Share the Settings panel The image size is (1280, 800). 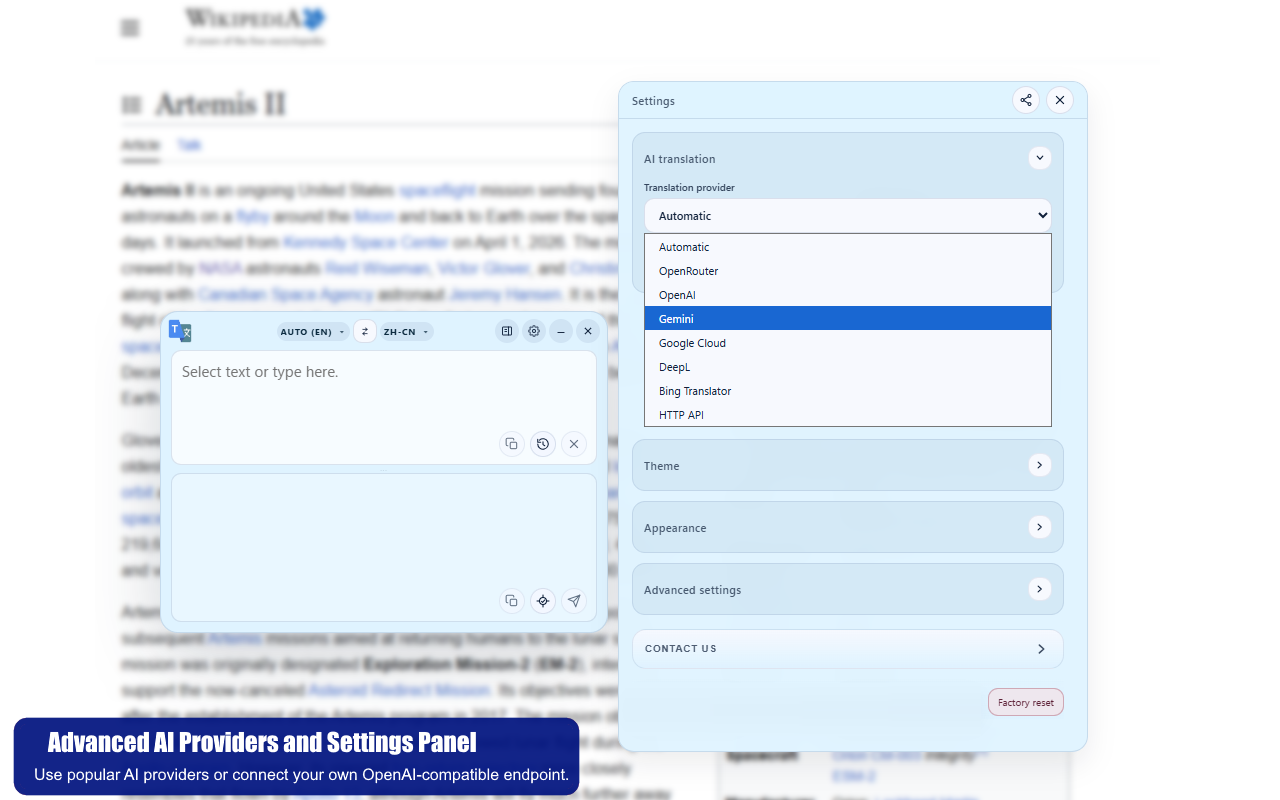(x=1025, y=100)
